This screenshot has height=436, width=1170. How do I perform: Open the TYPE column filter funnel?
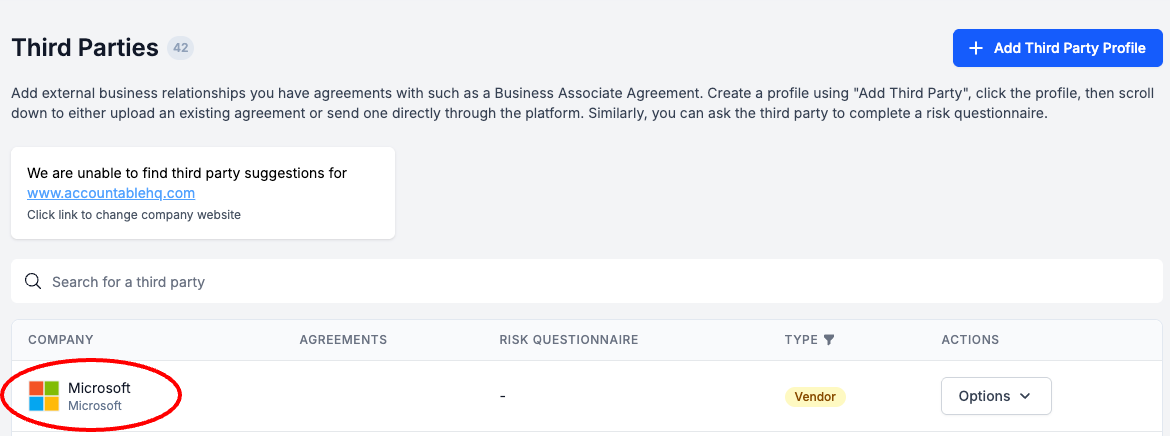click(x=829, y=340)
